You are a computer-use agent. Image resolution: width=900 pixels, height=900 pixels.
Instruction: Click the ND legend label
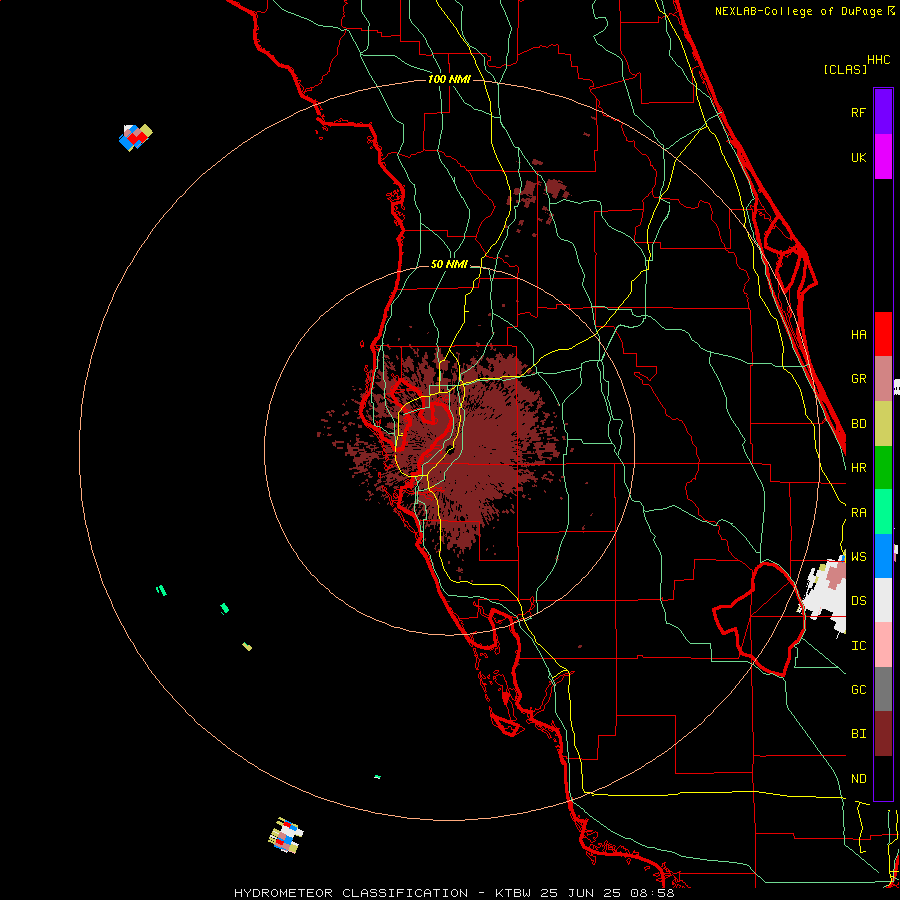(858, 779)
